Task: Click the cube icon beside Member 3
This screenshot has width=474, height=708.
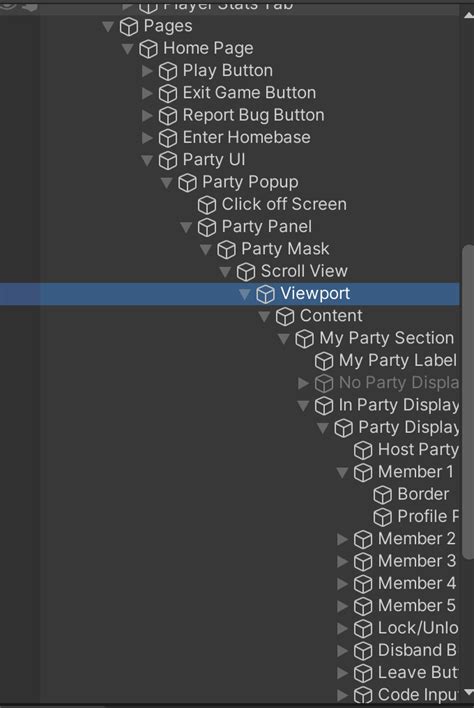Action: point(363,562)
